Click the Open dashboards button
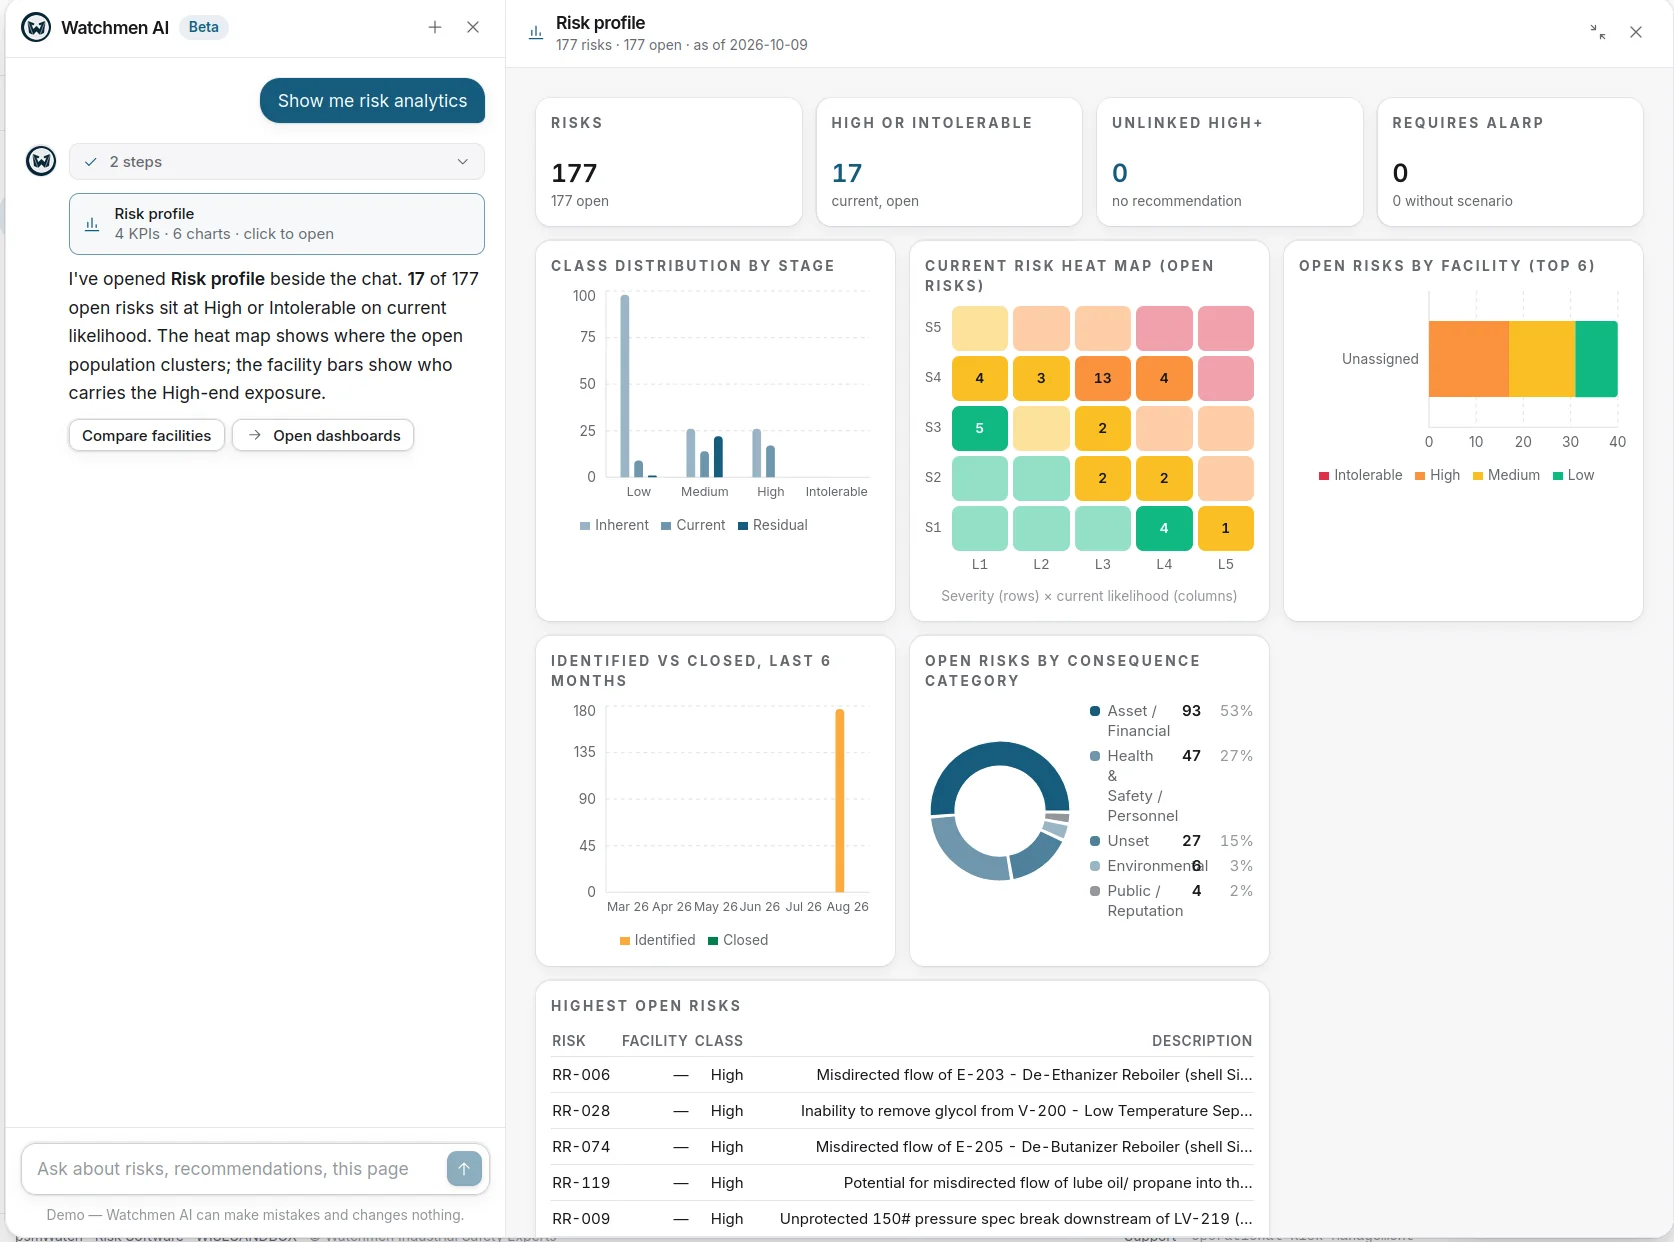This screenshot has width=1674, height=1242. tap(323, 435)
